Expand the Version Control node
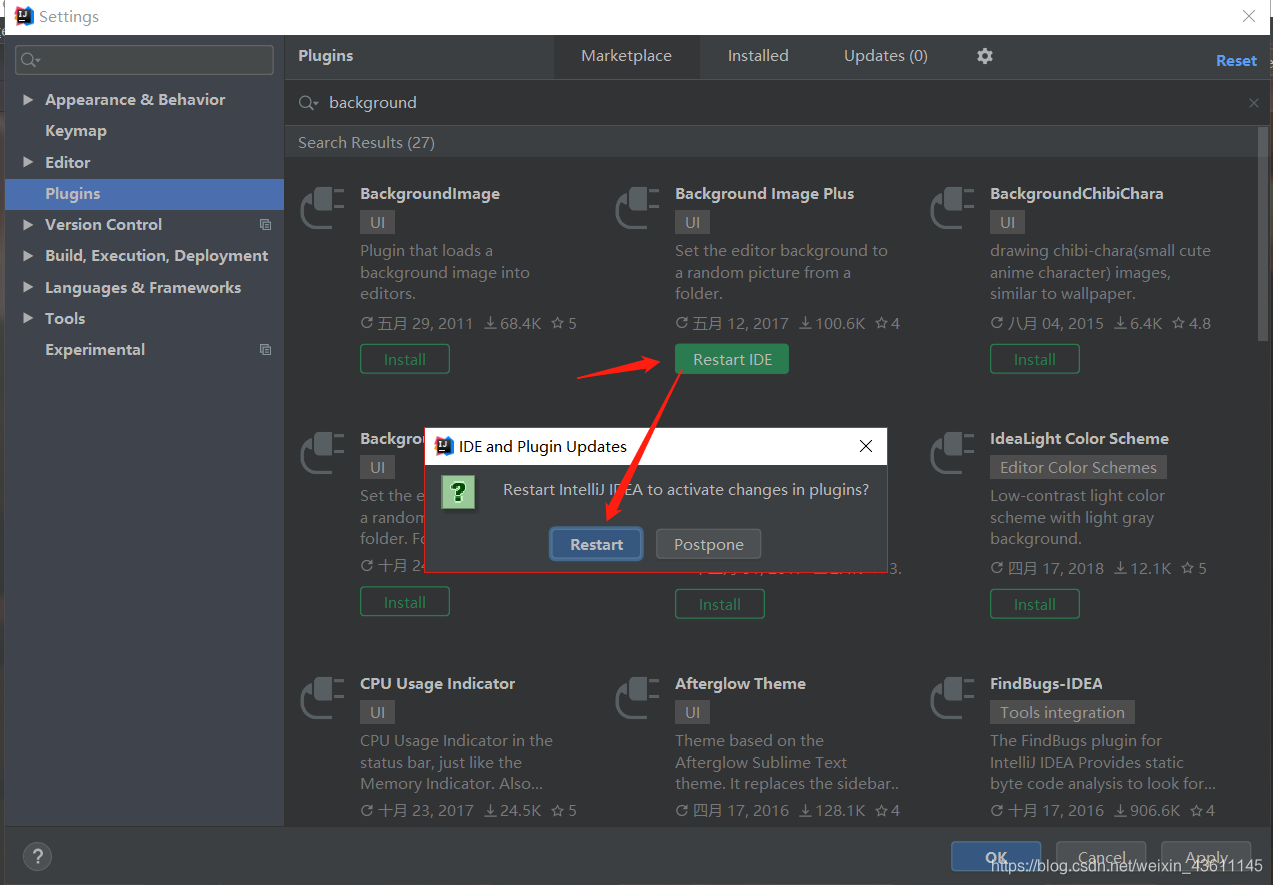This screenshot has height=885, width=1273. [28, 225]
